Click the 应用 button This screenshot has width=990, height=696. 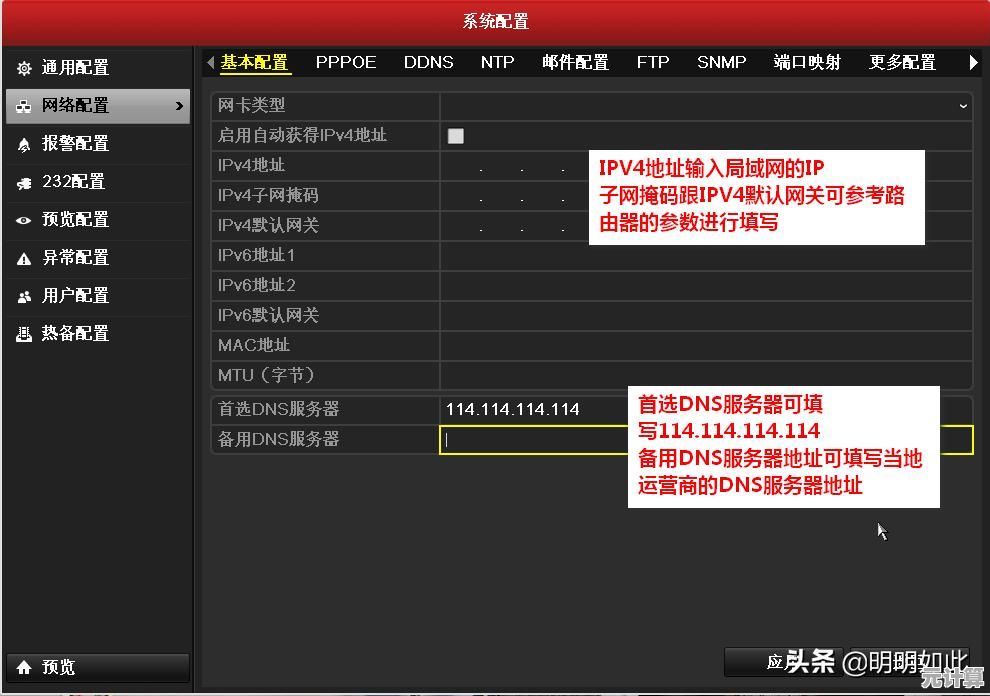click(x=778, y=661)
